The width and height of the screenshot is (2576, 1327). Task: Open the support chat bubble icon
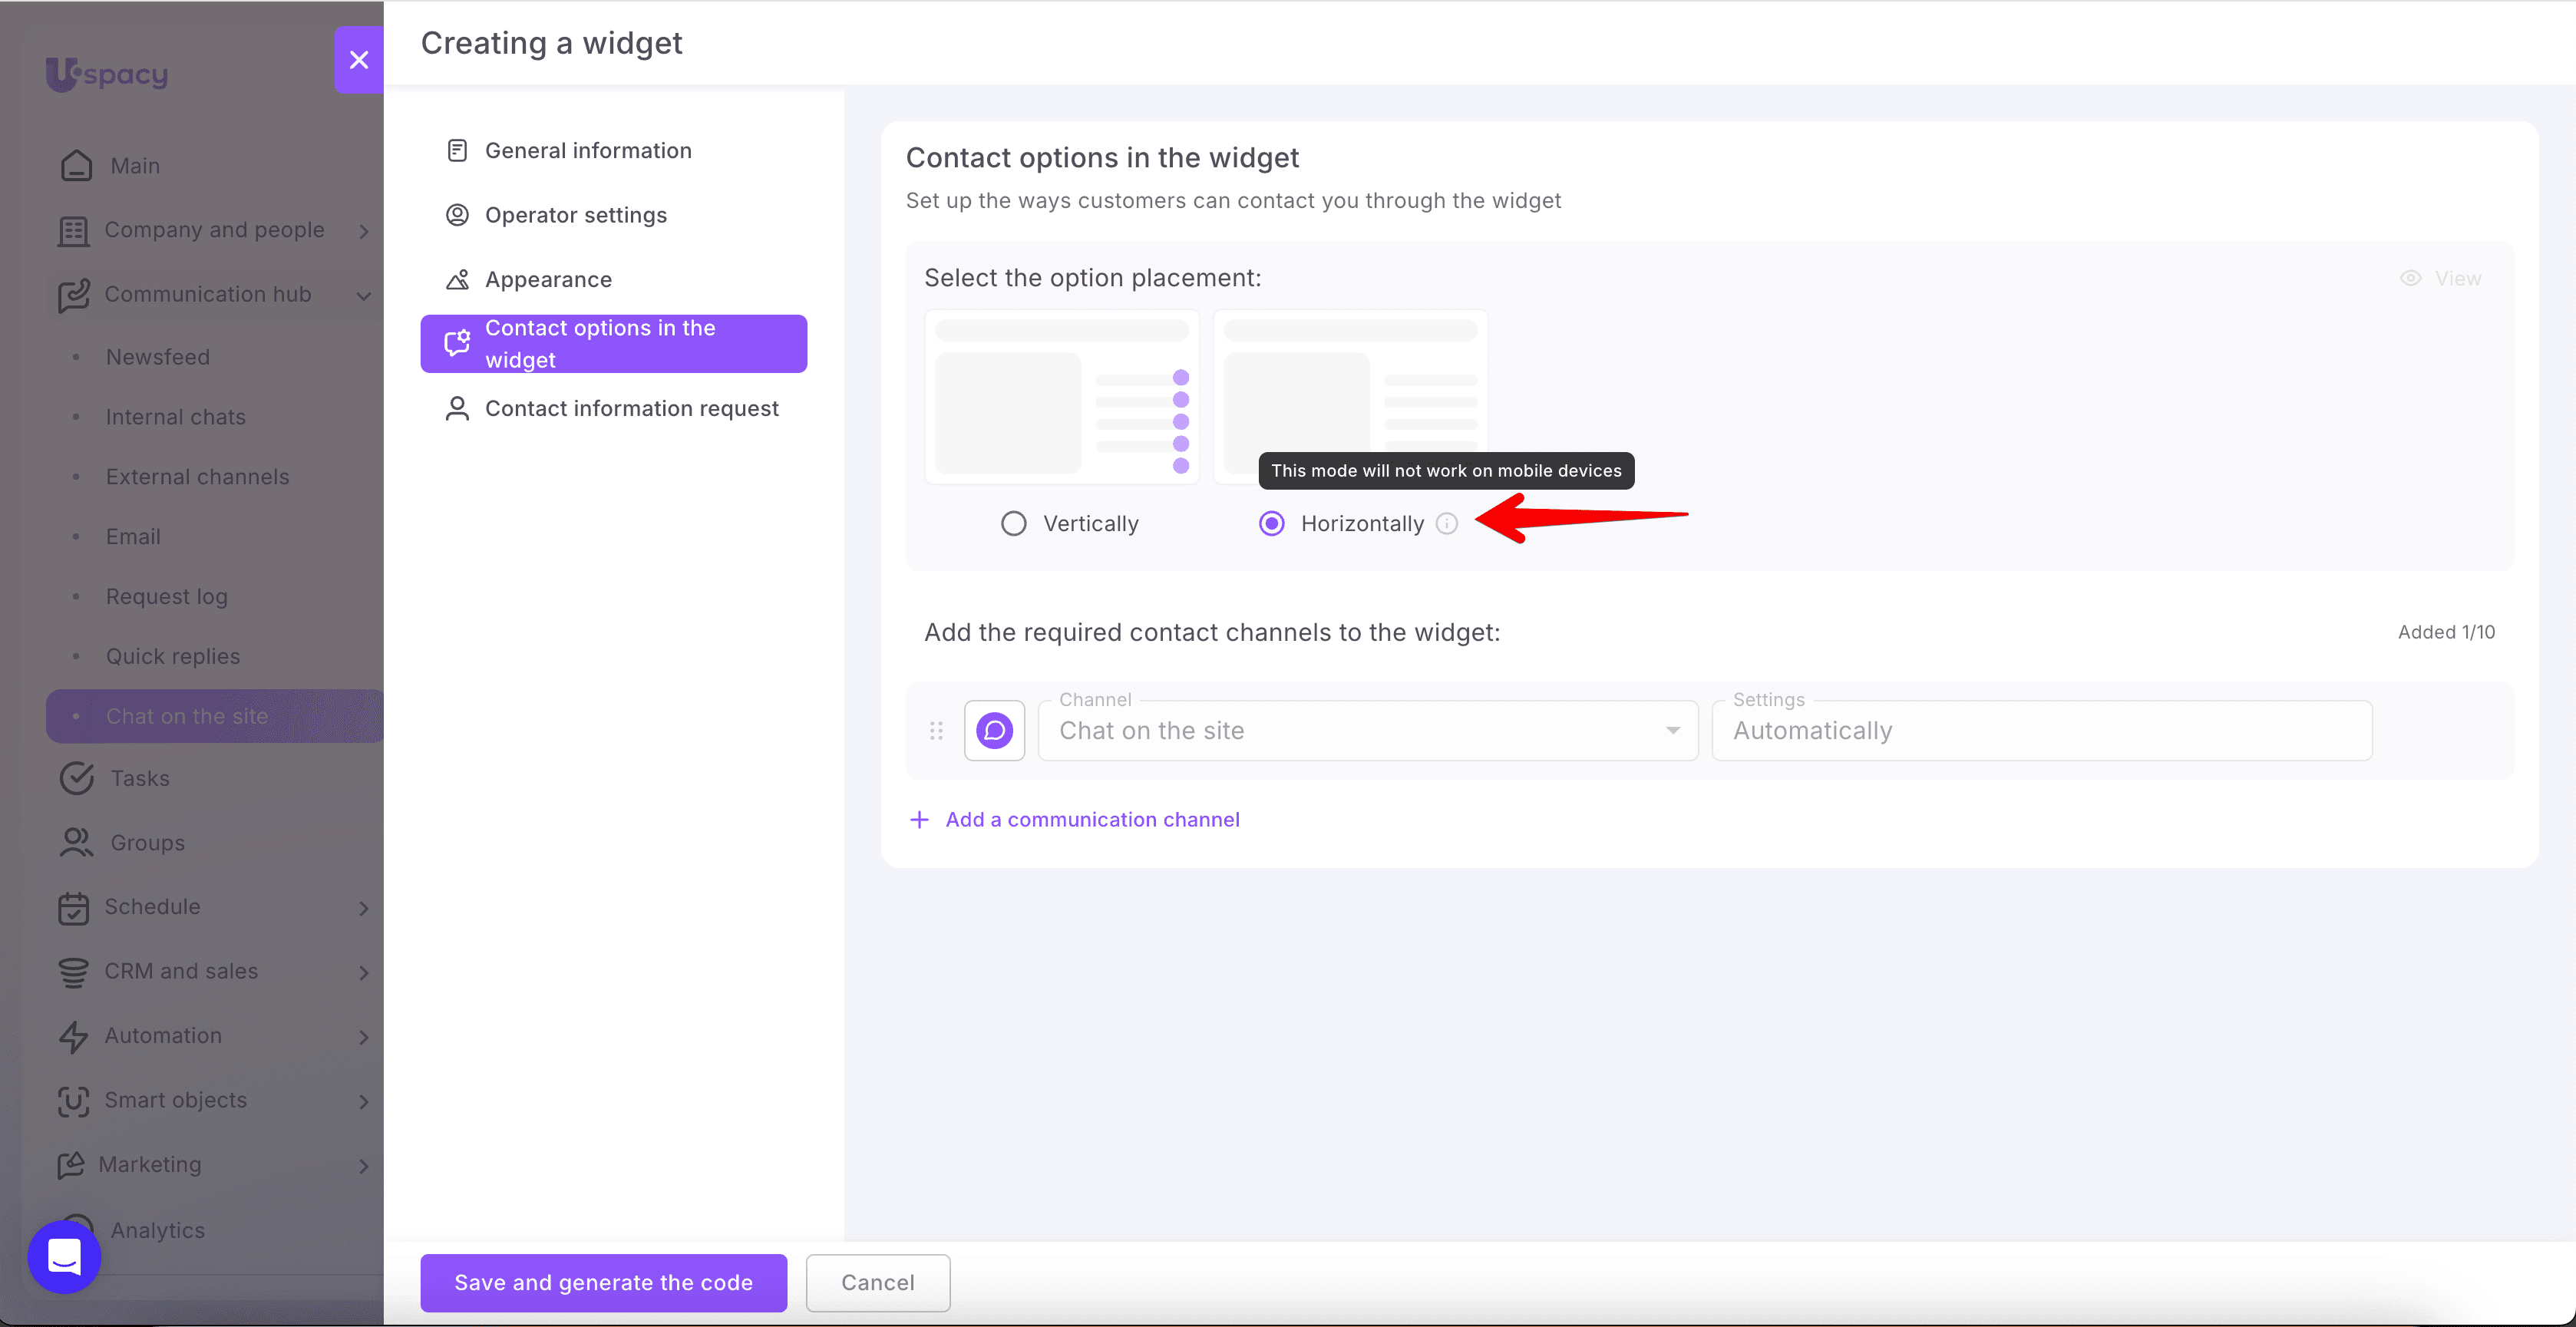pos(64,1257)
